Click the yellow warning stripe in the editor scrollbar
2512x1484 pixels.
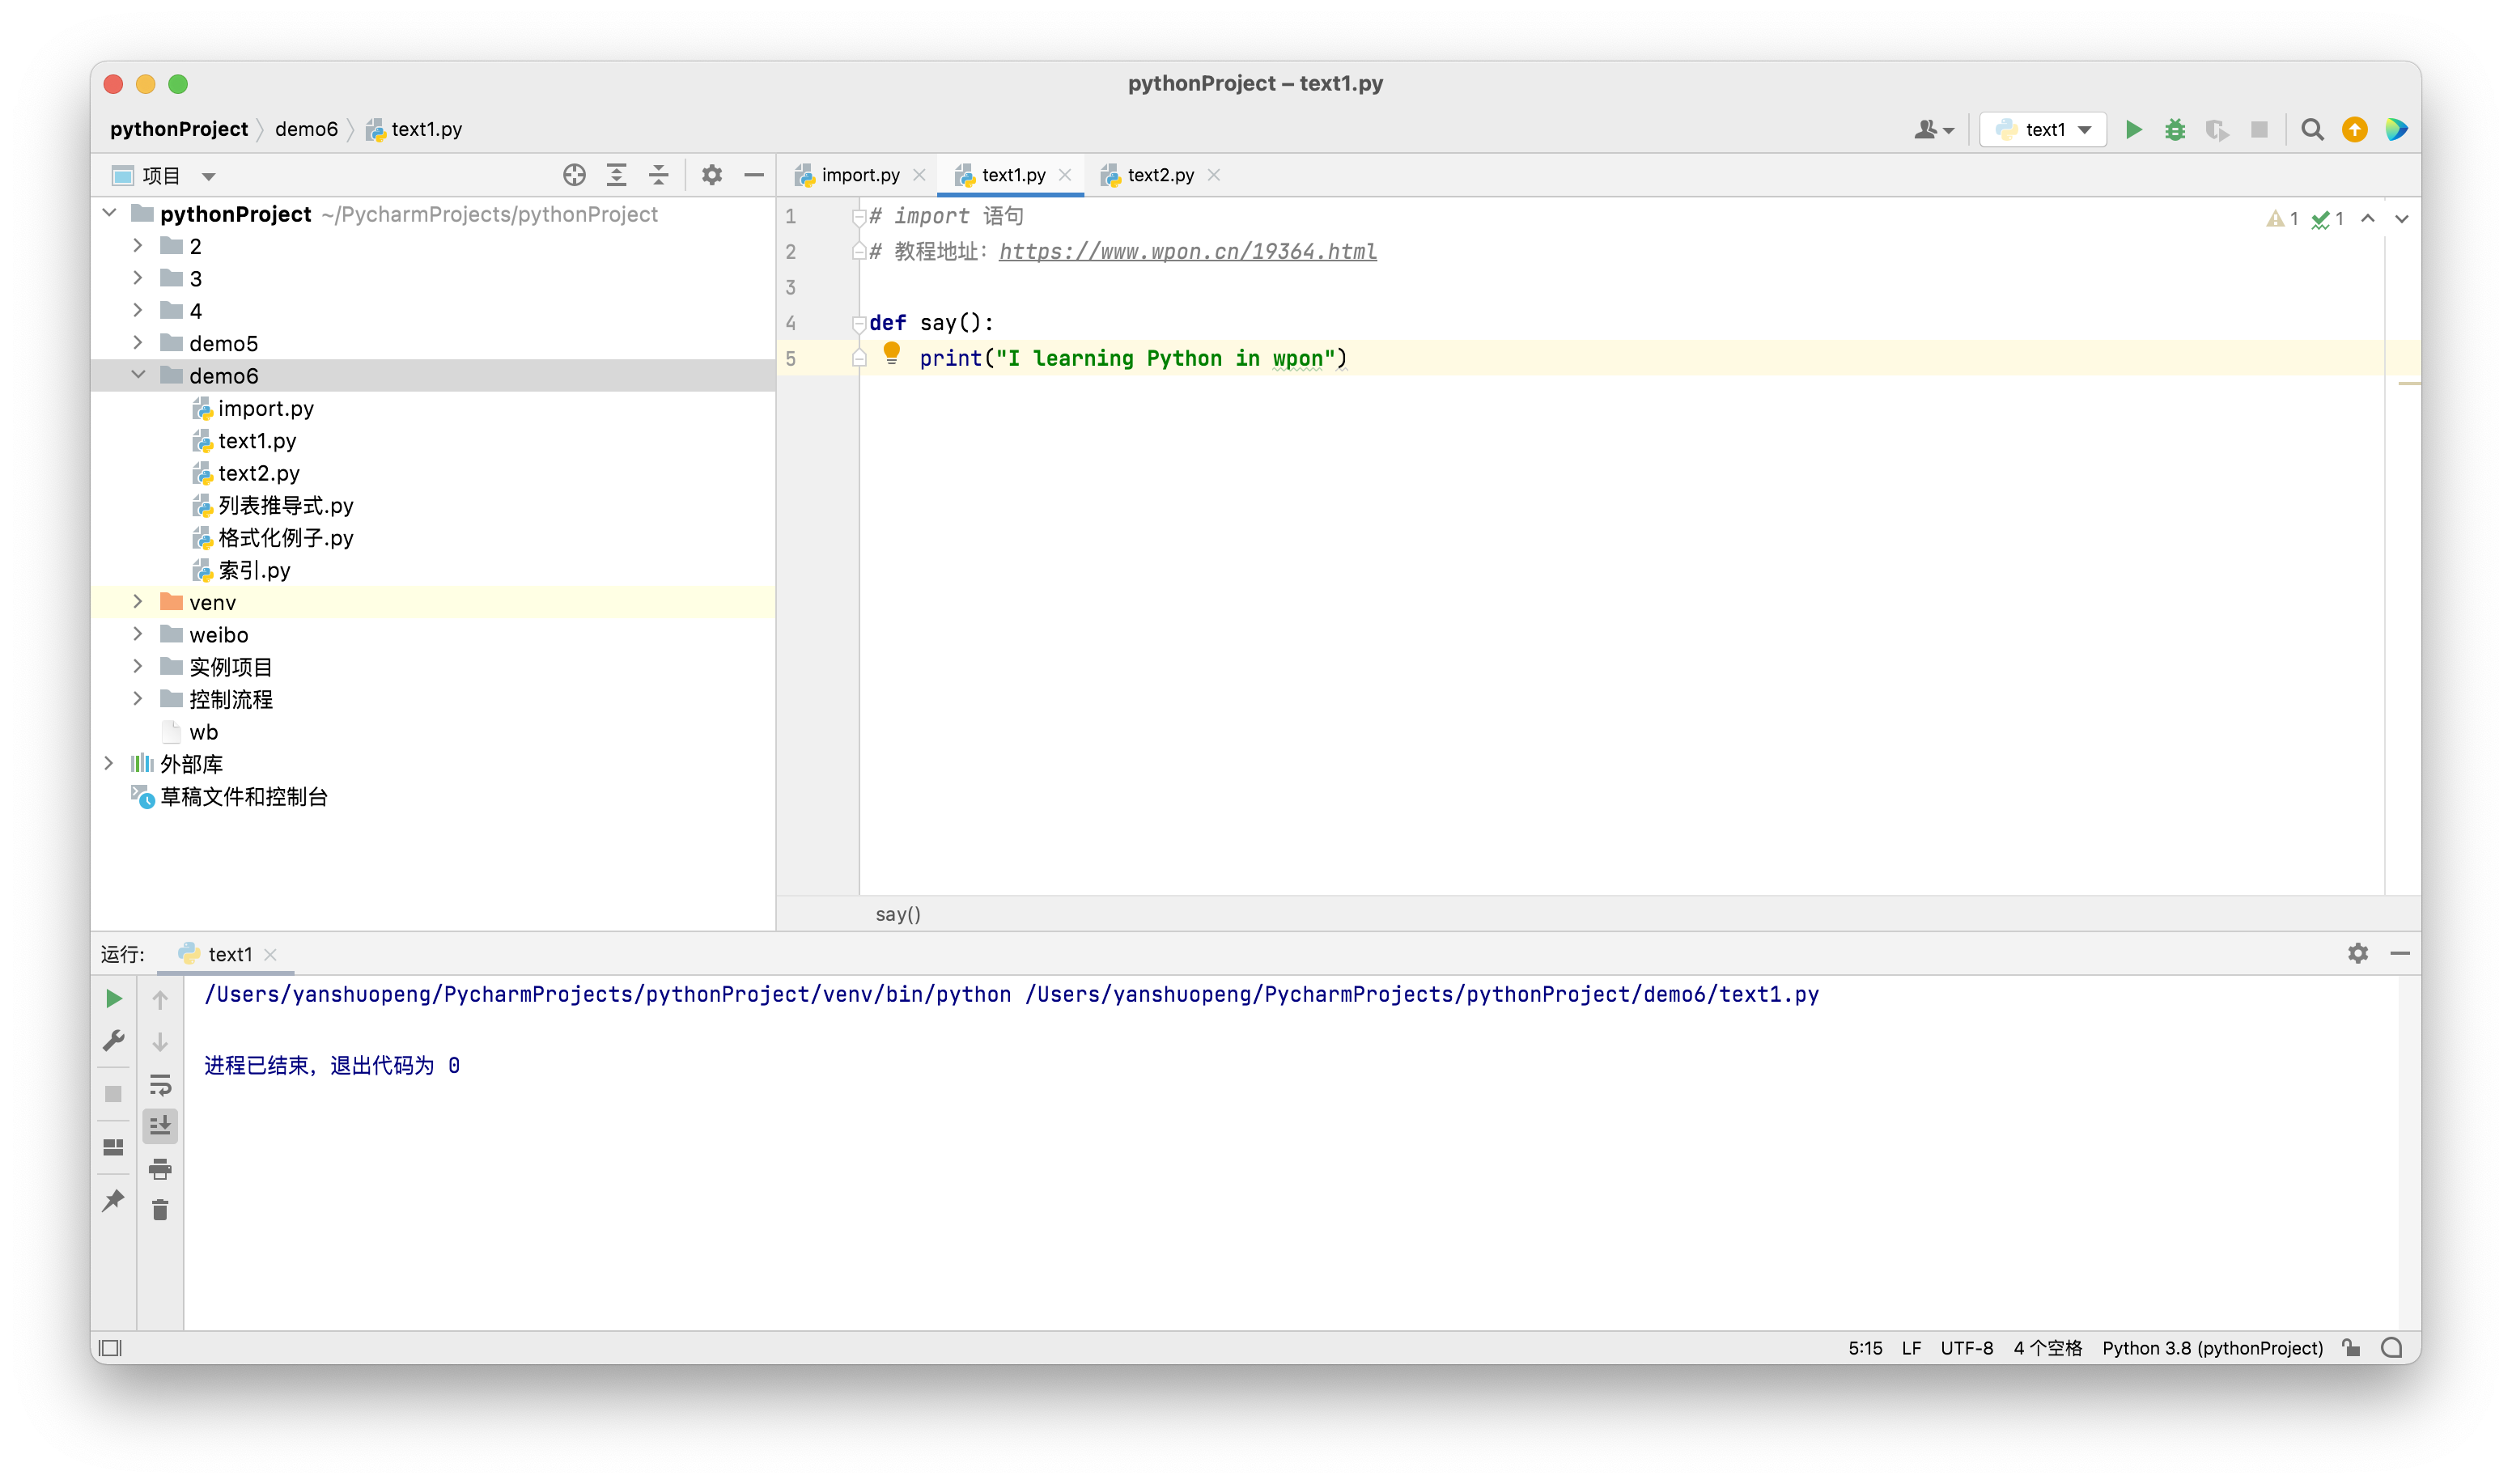click(2408, 383)
